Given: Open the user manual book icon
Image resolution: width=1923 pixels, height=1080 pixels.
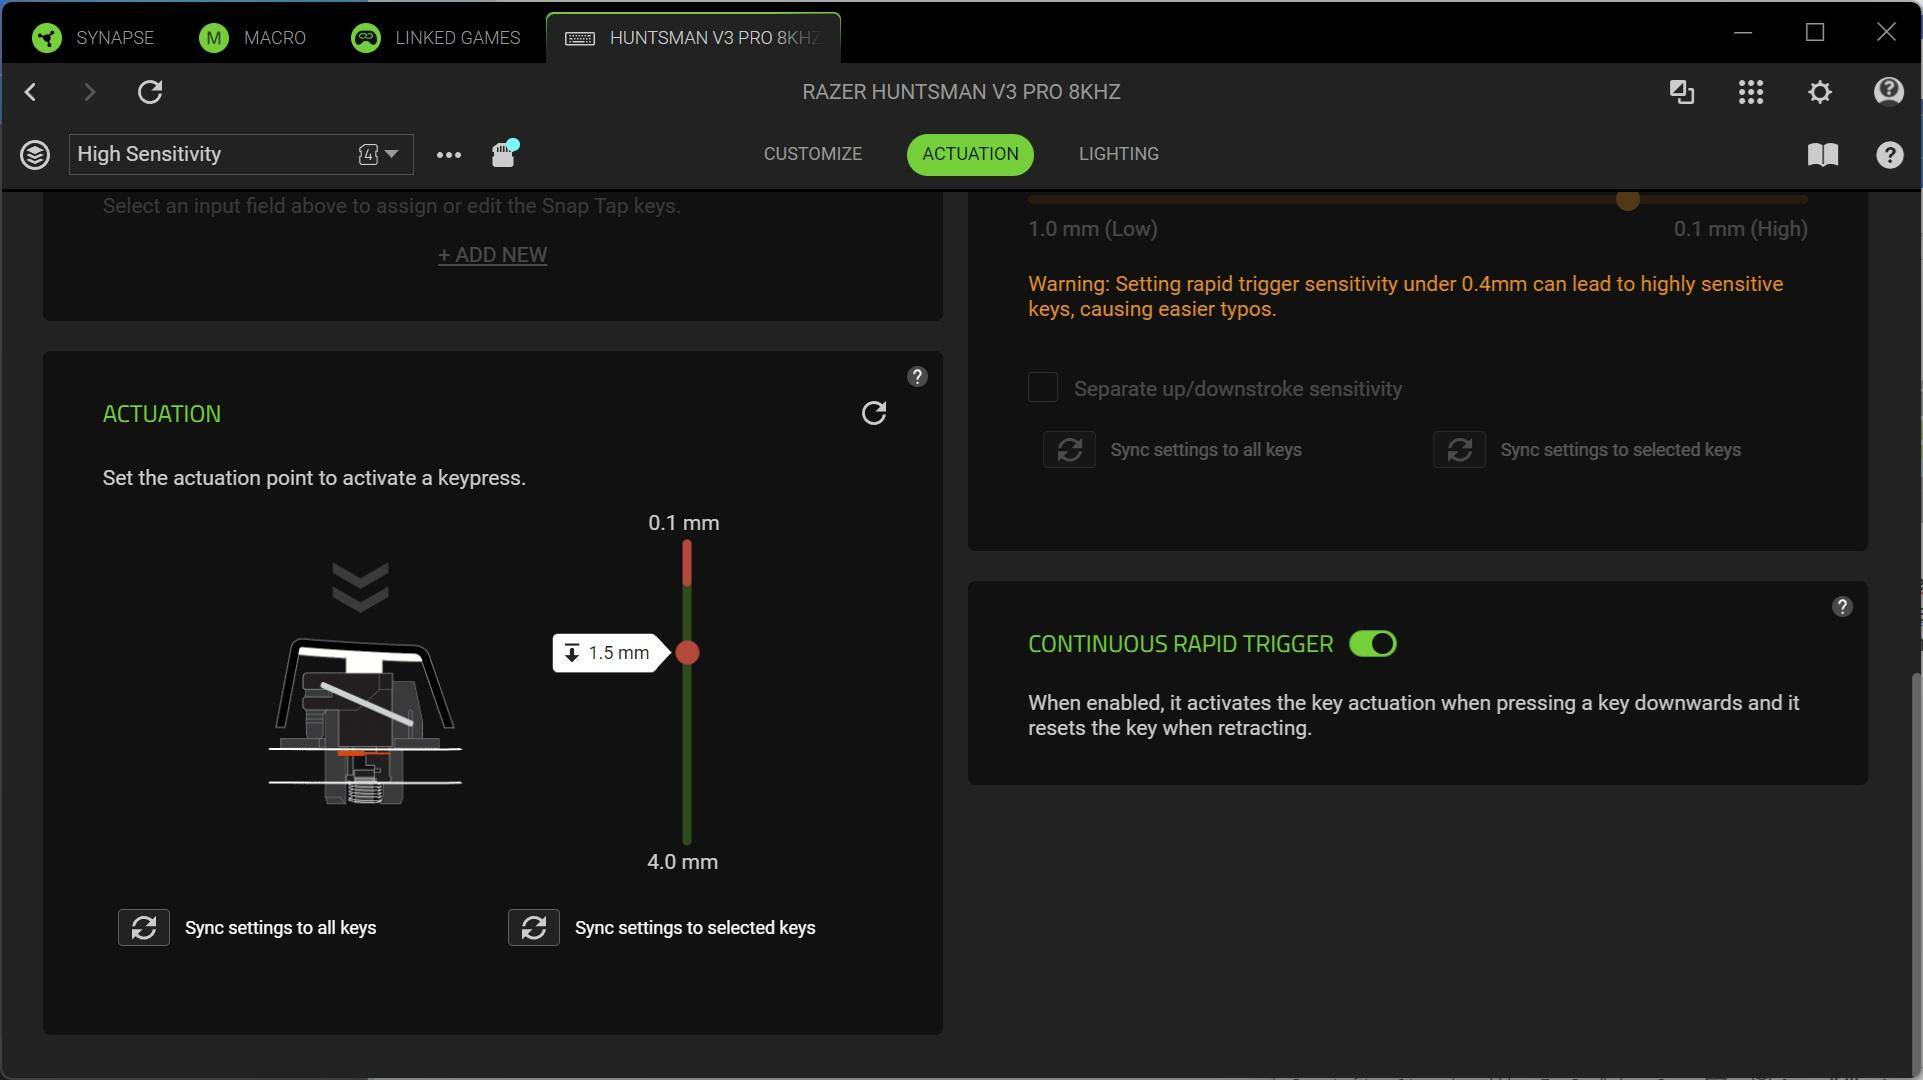Looking at the screenshot, I should [1822, 154].
